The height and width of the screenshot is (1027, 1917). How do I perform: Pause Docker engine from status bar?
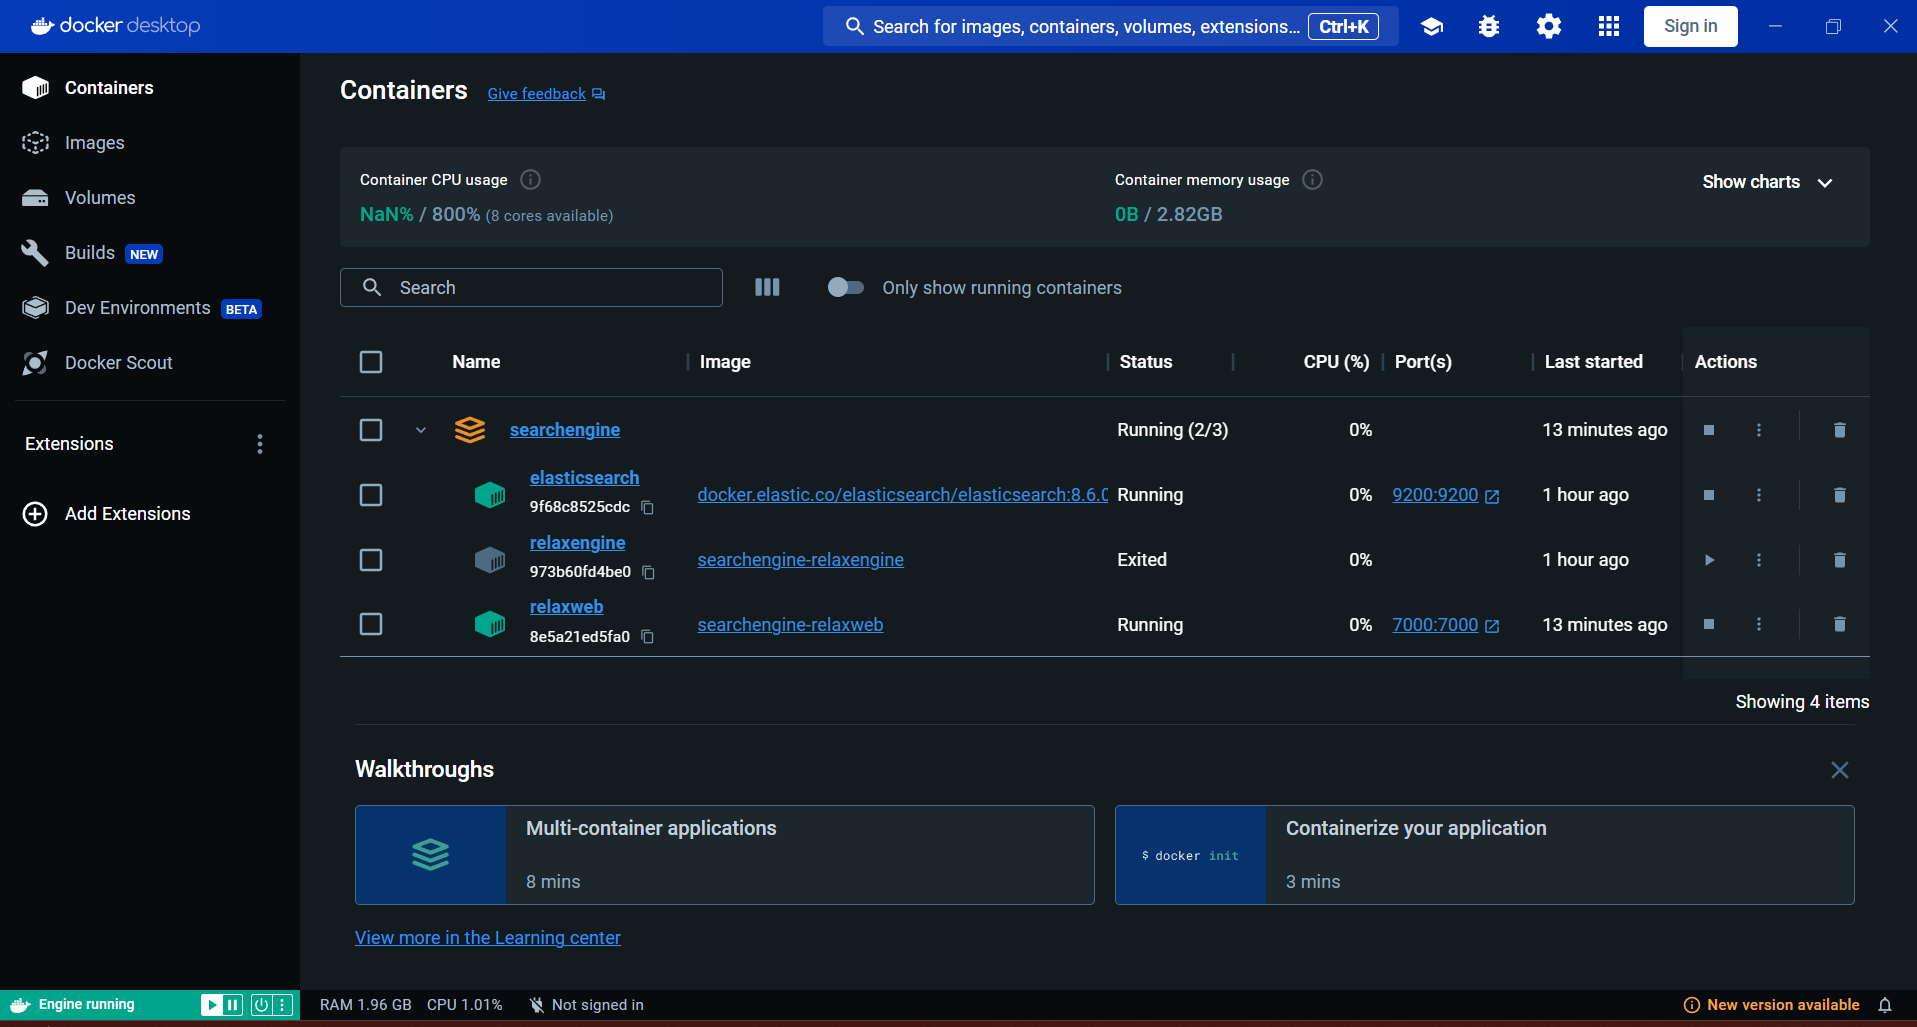(233, 1005)
